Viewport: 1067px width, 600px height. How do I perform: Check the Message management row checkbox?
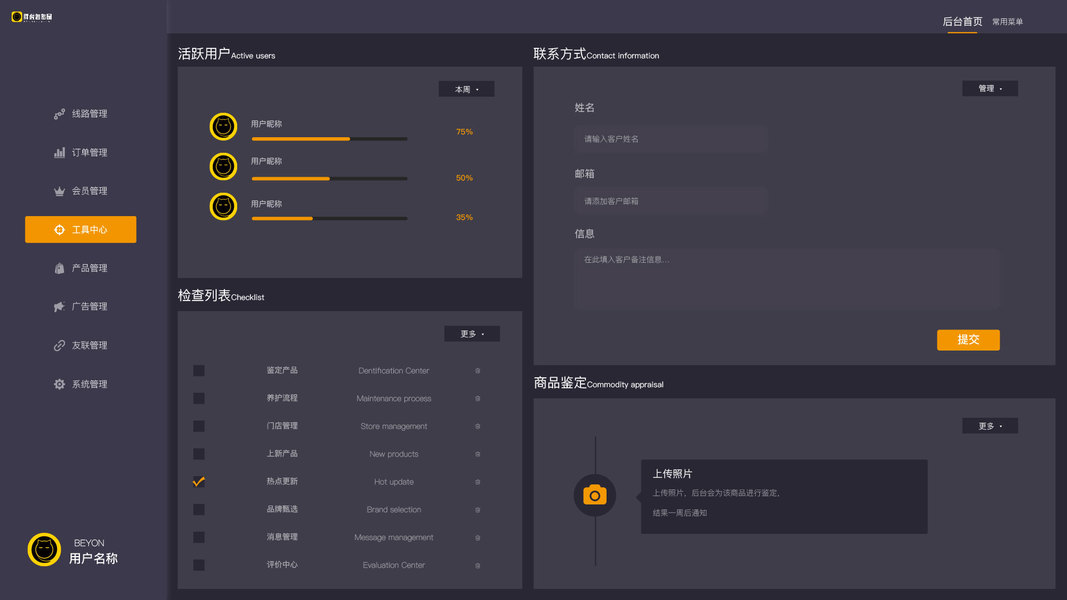tap(199, 537)
